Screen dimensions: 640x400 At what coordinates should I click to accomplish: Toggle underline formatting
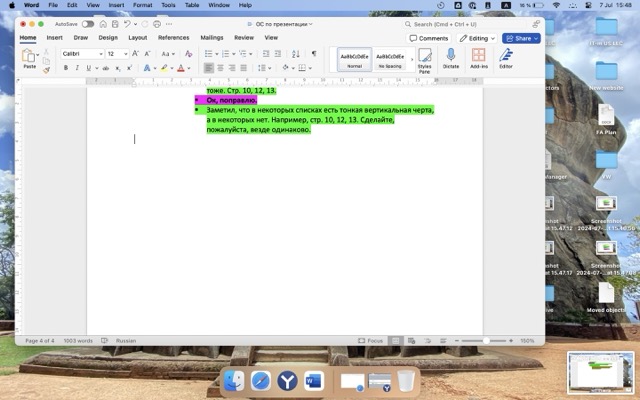point(88,68)
